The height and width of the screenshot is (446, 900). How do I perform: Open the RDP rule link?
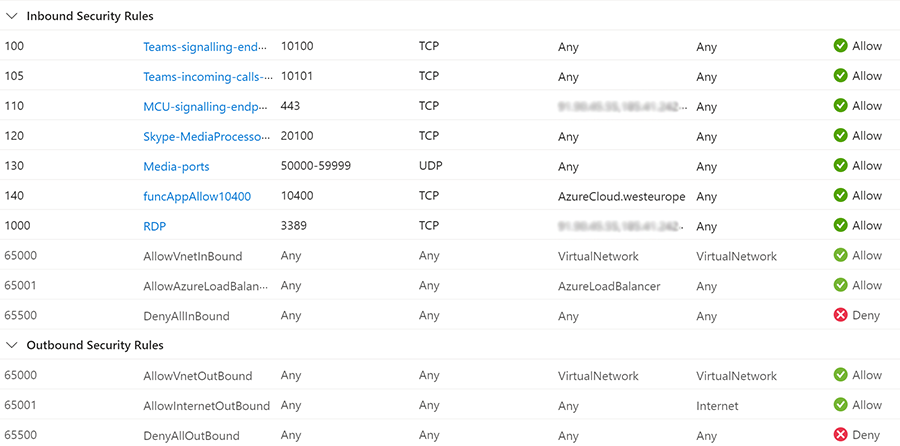coord(155,226)
